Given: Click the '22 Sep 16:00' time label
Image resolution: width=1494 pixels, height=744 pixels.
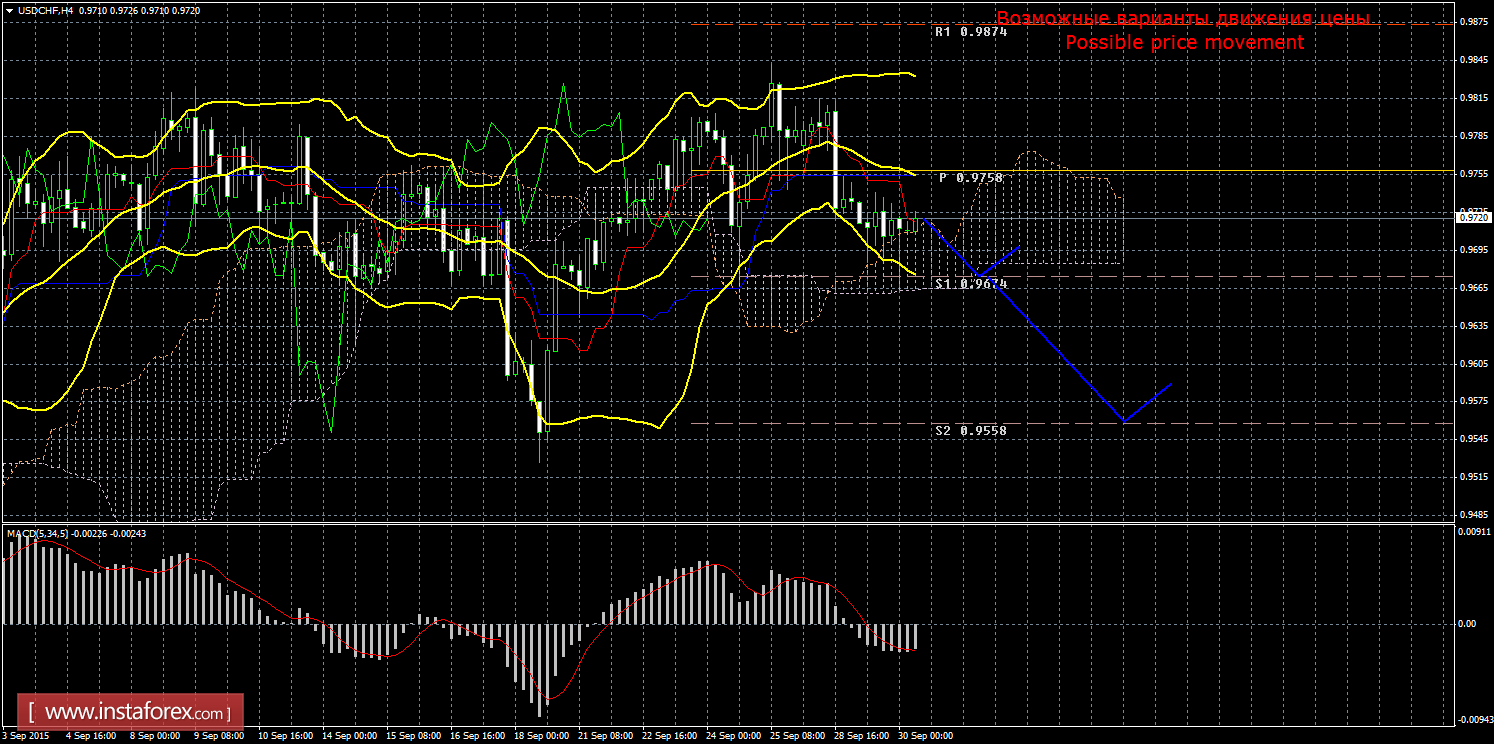Looking at the screenshot, I should pyautogui.click(x=668, y=735).
